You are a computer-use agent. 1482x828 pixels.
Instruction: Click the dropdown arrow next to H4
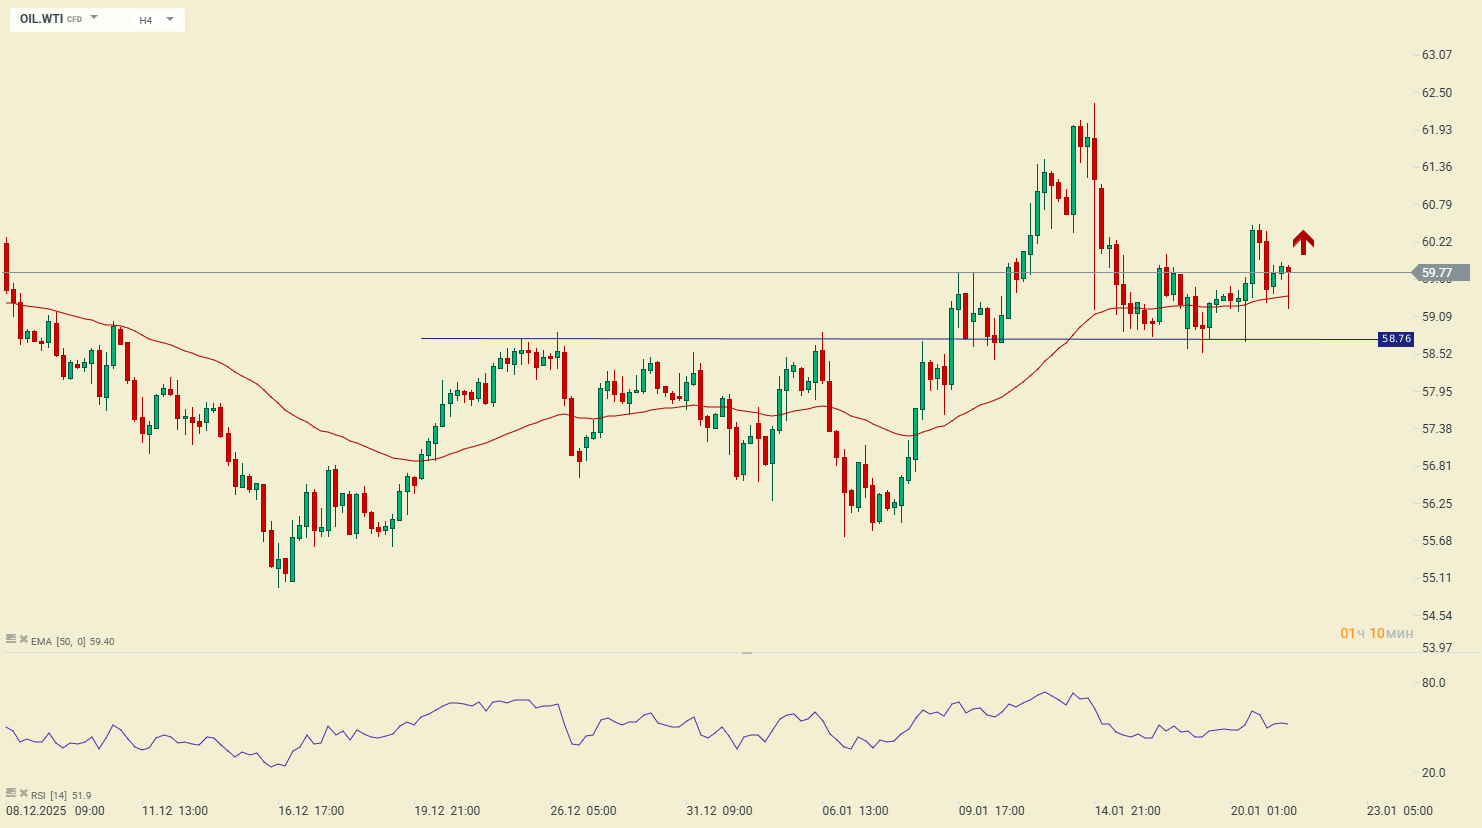coord(170,19)
